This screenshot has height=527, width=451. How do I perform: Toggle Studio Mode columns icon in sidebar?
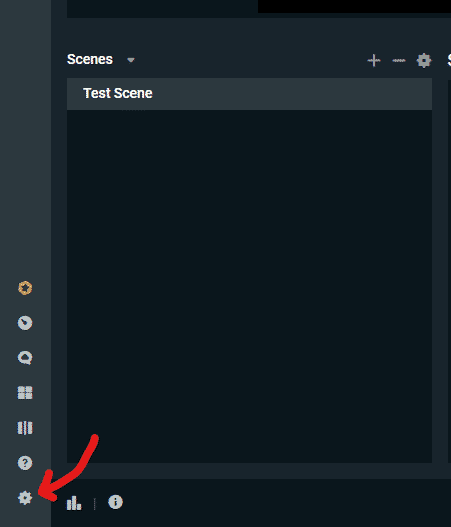point(25,428)
